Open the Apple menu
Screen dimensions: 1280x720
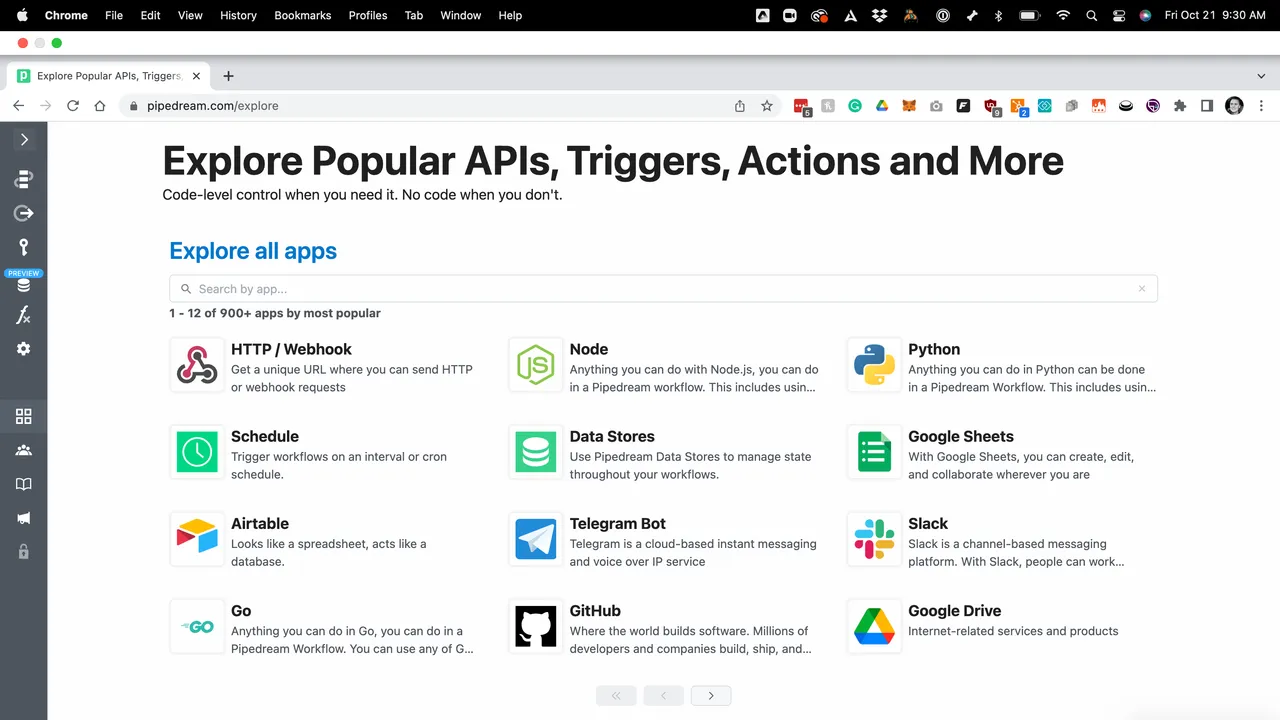[22, 15]
